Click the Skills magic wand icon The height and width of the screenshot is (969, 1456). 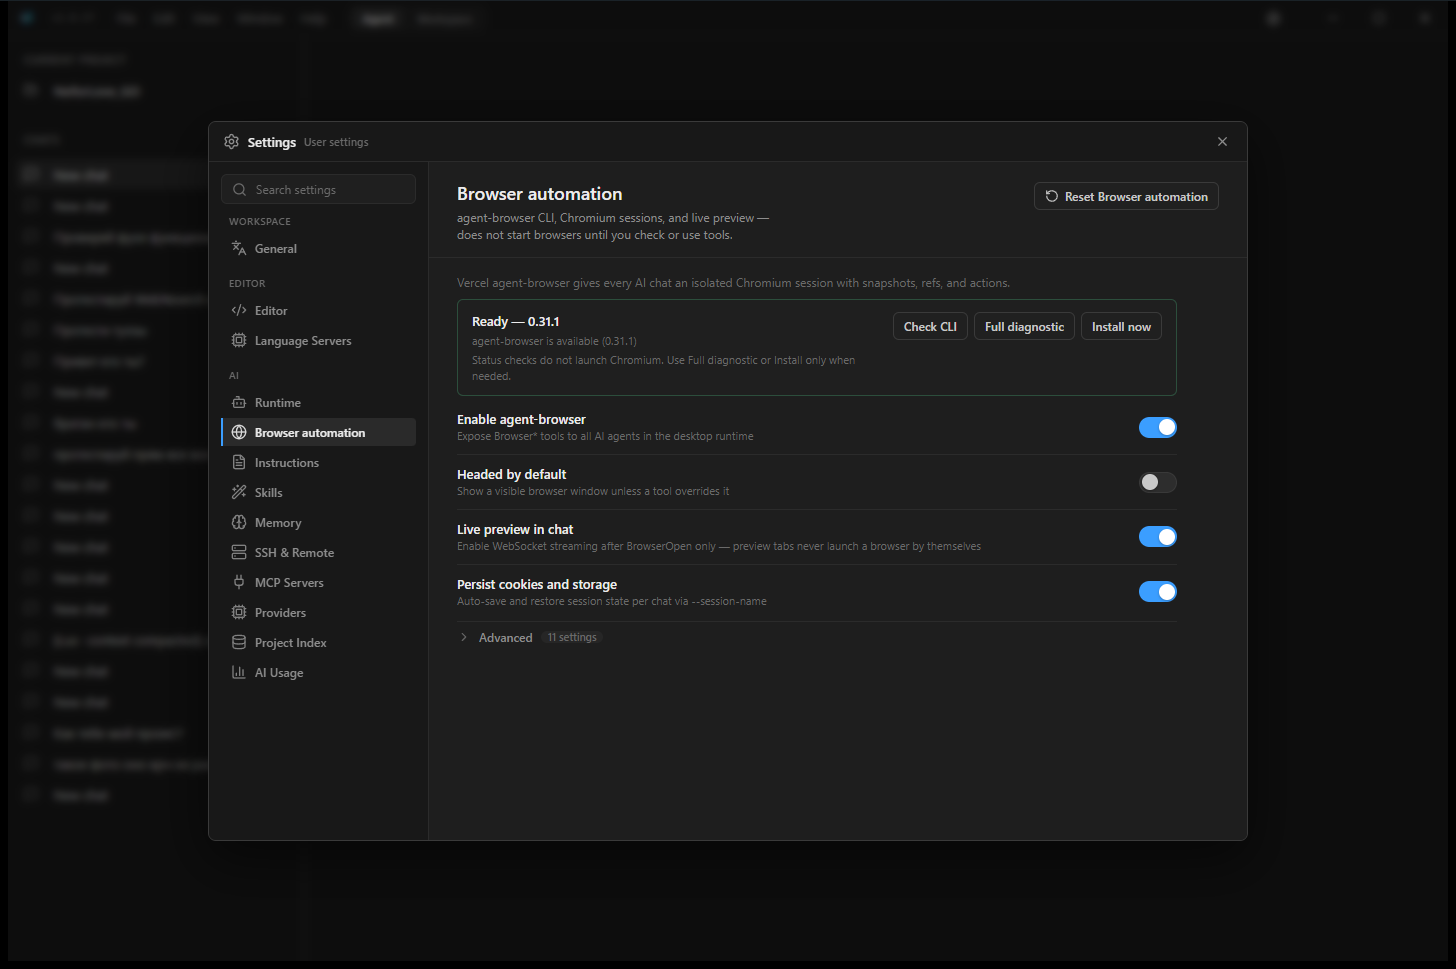[x=239, y=493]
